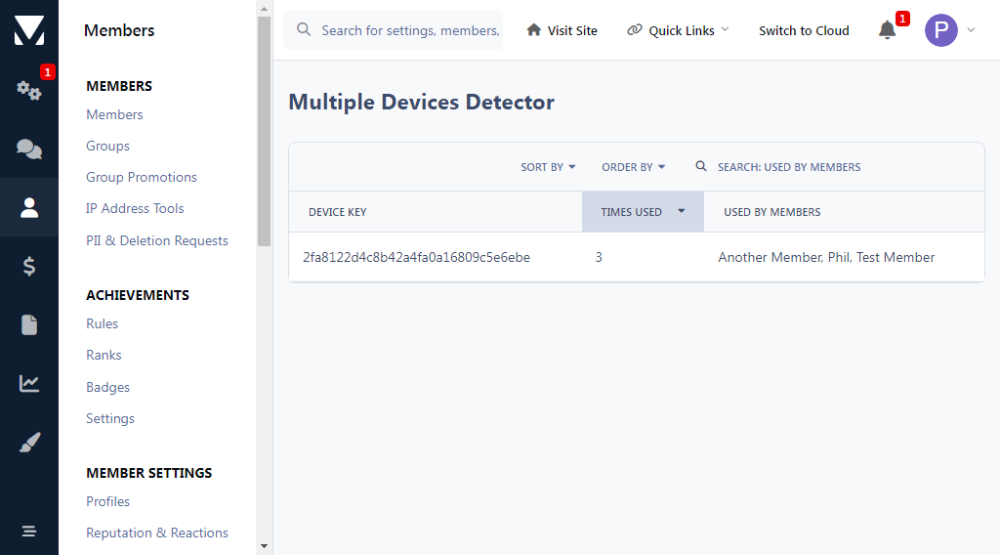Click the sidebar vertical scrollbar thumb
This screenshot has width=1000, height=555.
tap(264, 130)
